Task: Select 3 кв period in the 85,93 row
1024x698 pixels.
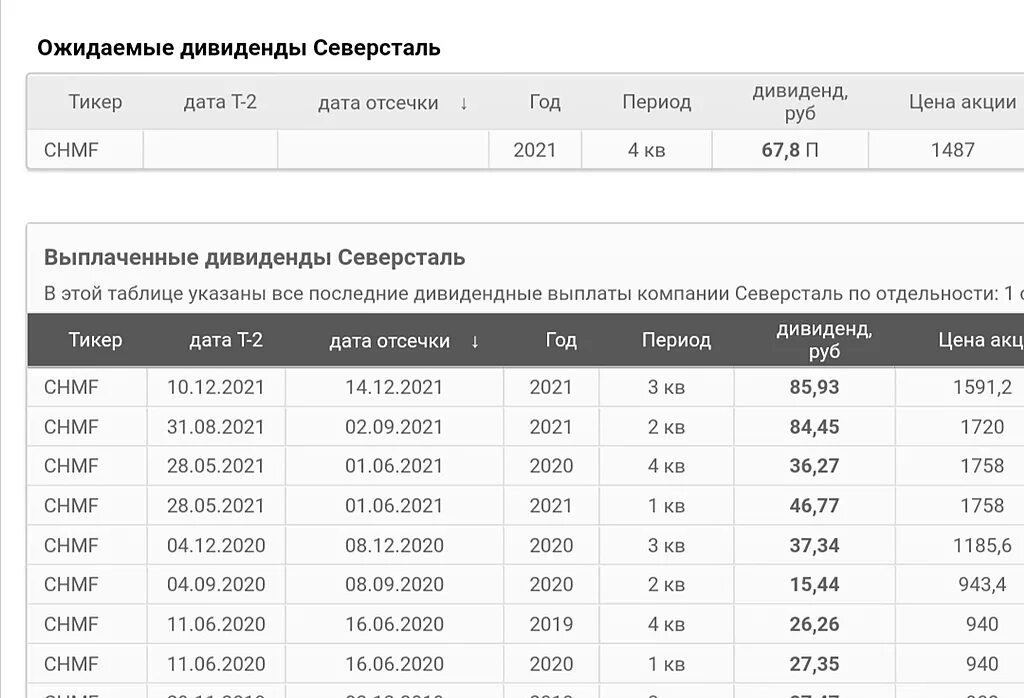Action: [x=666, y=387]
